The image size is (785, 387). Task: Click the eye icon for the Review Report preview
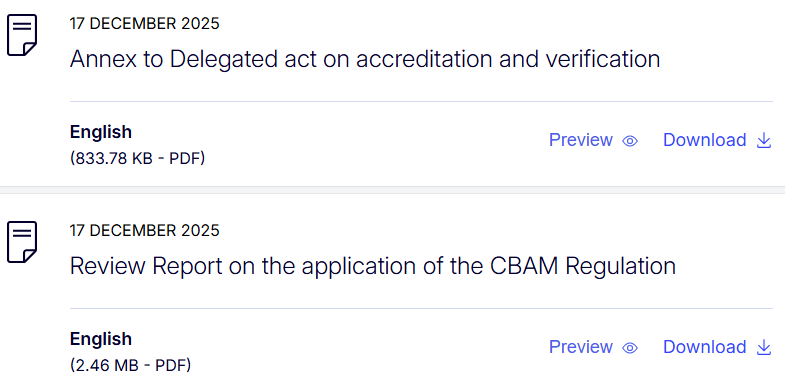pos(630,348)
